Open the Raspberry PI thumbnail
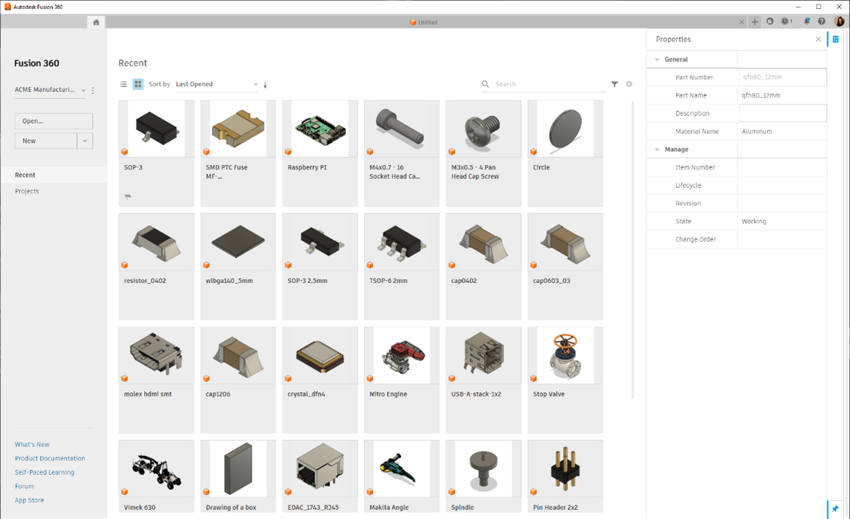The width and height of the screenshot is (850, 519). pyautogui.click(x=320, y=130)
